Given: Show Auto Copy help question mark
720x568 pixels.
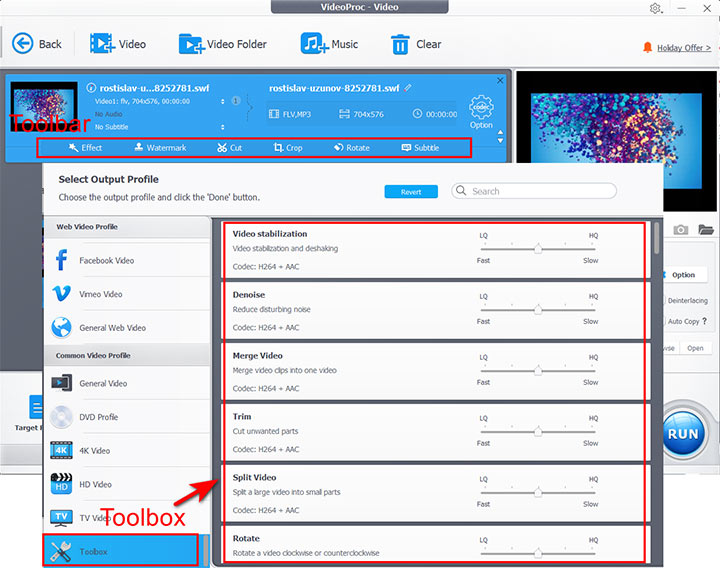Looking at the screenshot, I should (704, 321).
